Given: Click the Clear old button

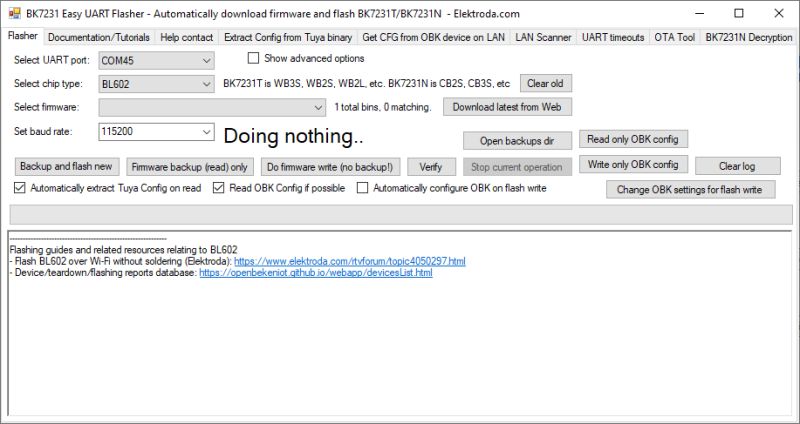Looking at the screenshot, I should tap(545, 83).
